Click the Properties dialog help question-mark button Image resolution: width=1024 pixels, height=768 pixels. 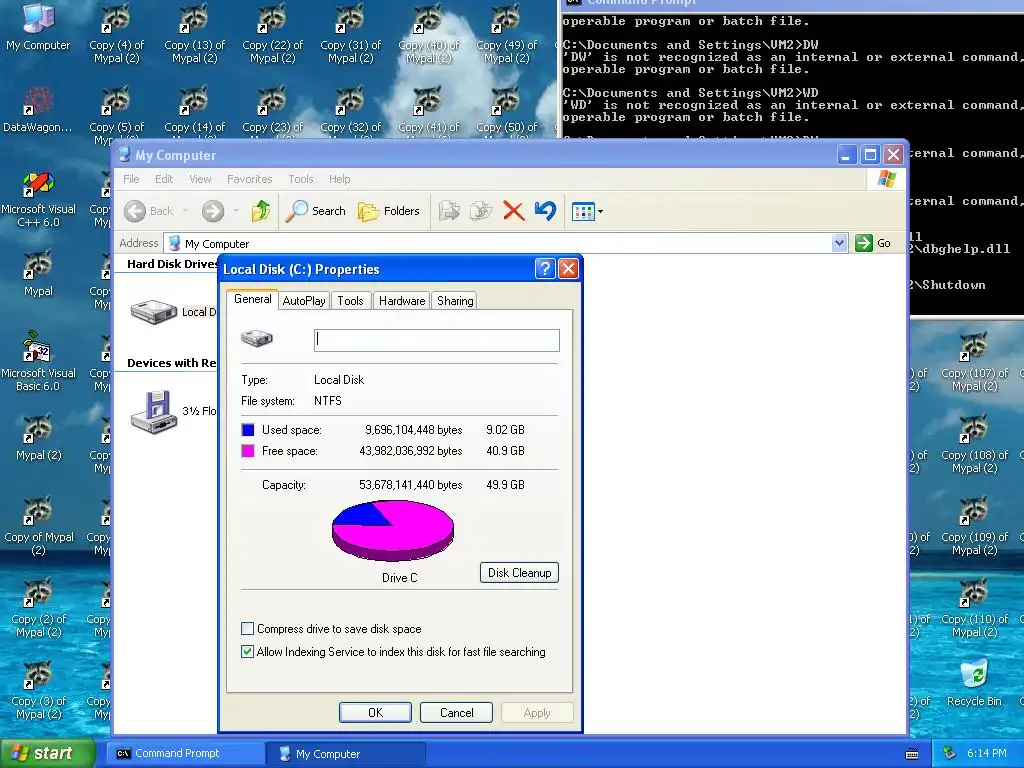click(x=545, y=268)
